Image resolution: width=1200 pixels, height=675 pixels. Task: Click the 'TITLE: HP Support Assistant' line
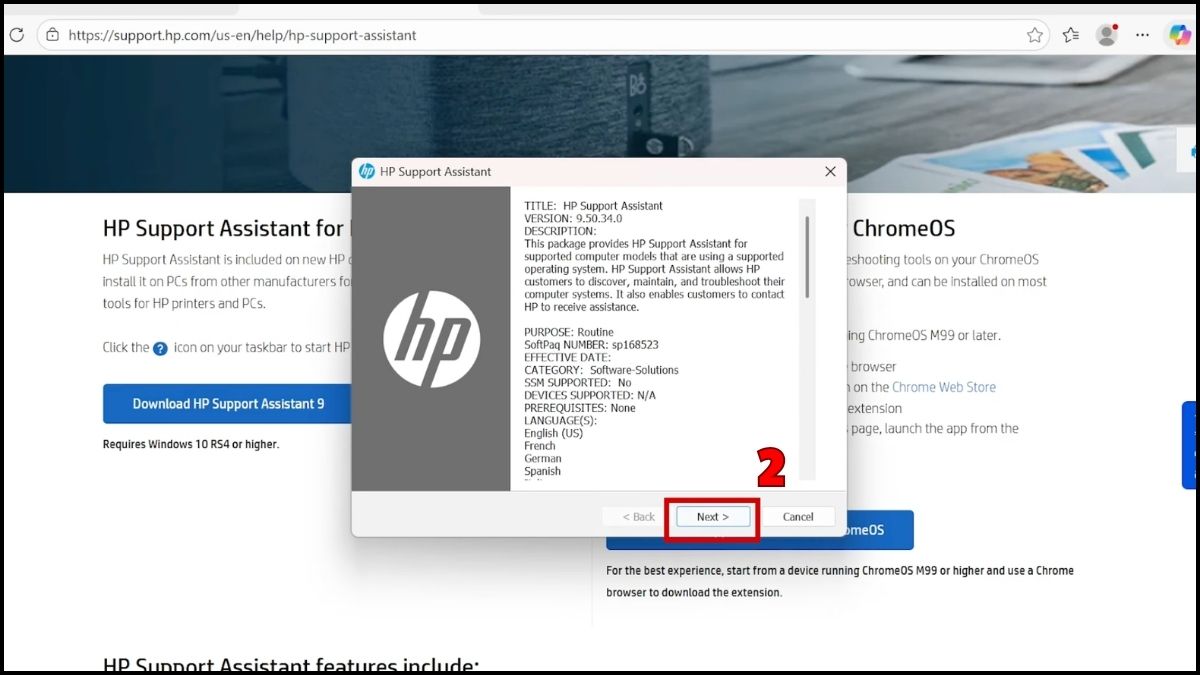593,206
